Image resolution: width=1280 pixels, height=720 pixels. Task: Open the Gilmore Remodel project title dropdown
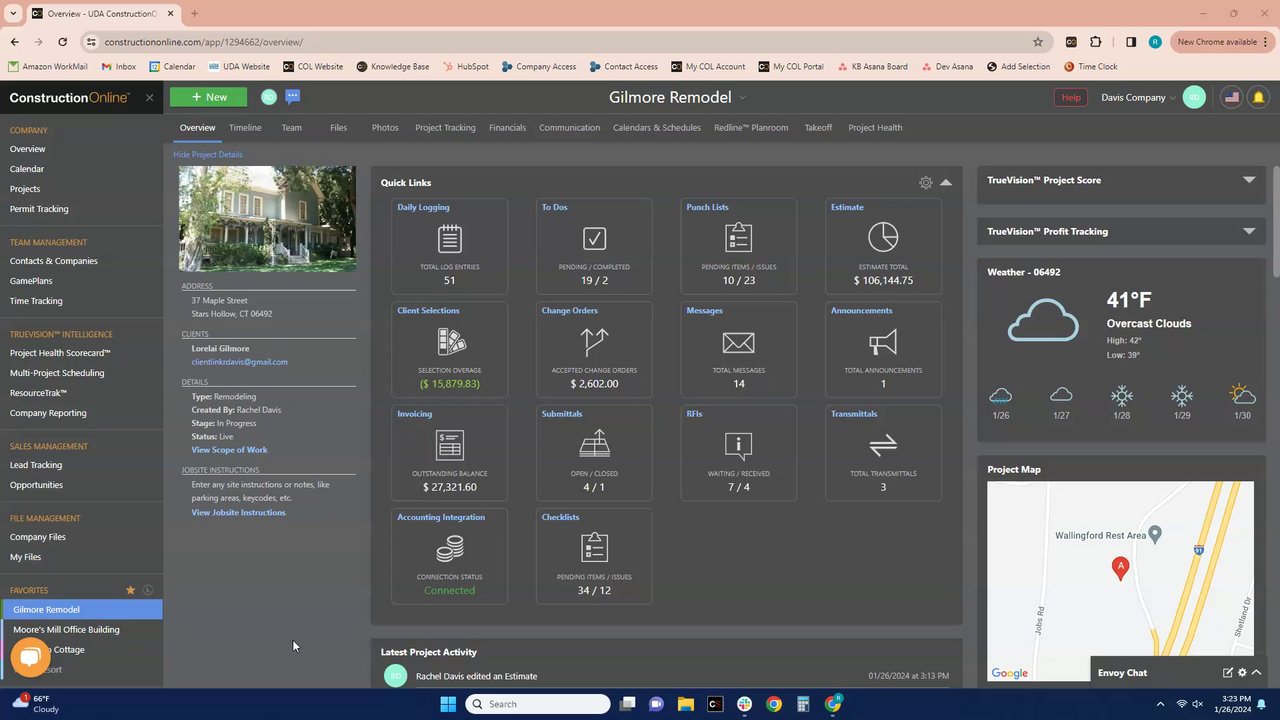point(742,98)
